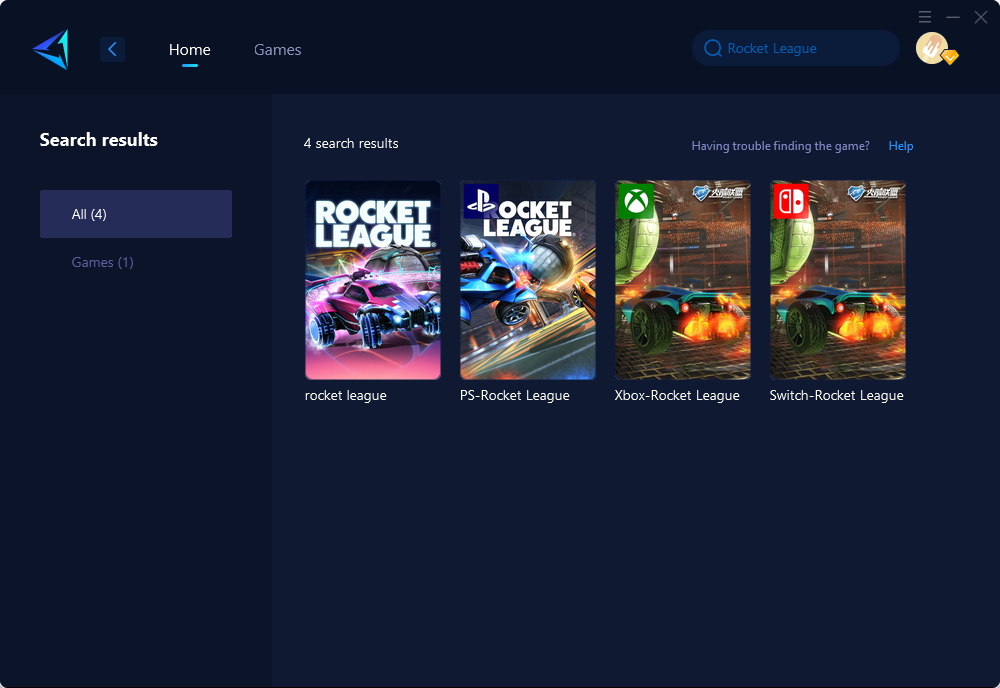Open the Help link
Screen dimensions: 1000x688
pyautogui.click(x=901, y=146)
